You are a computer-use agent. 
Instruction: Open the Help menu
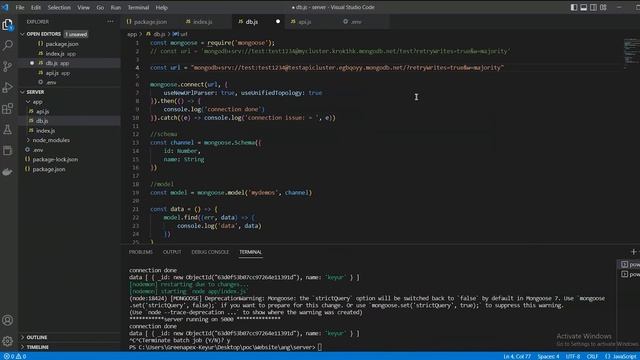pyautogui.click(x=162, y=7)
